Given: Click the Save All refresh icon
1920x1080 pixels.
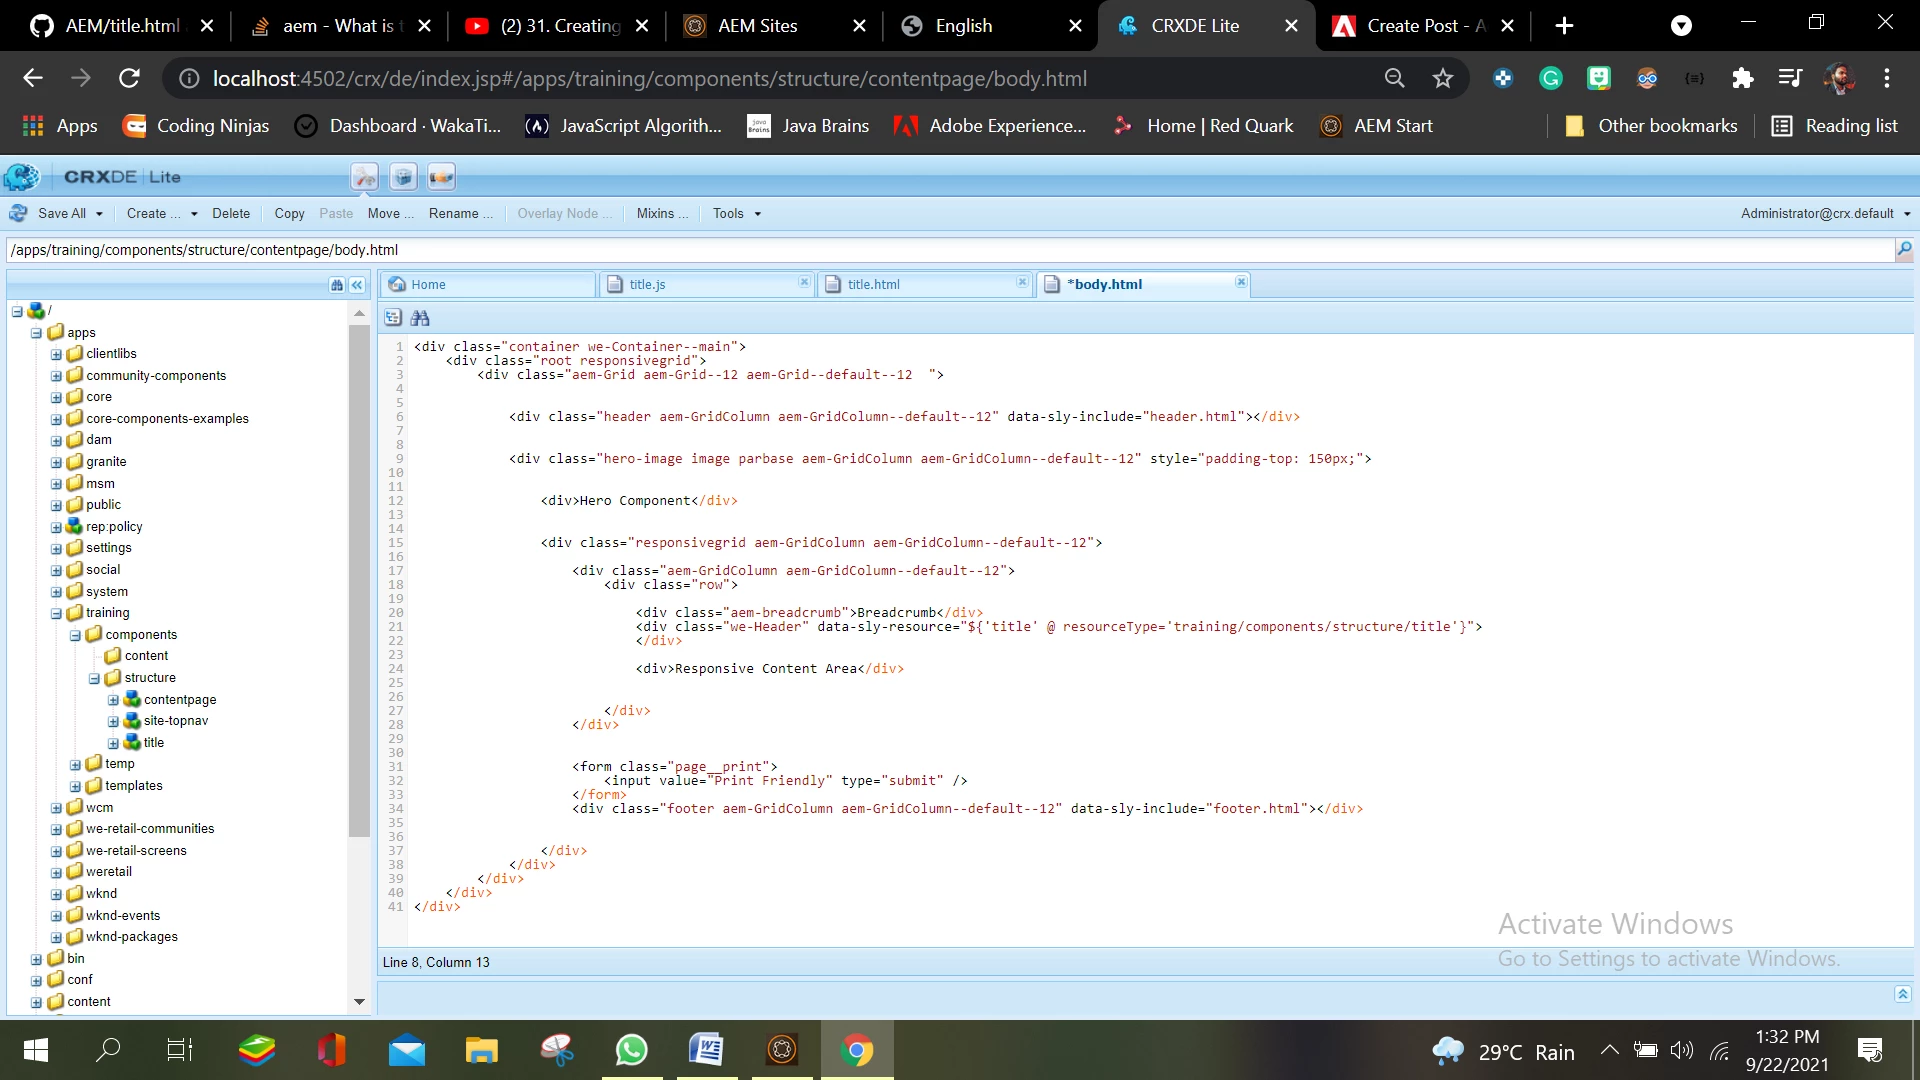Looking at the screenshot, I should (x=18, y=213).
